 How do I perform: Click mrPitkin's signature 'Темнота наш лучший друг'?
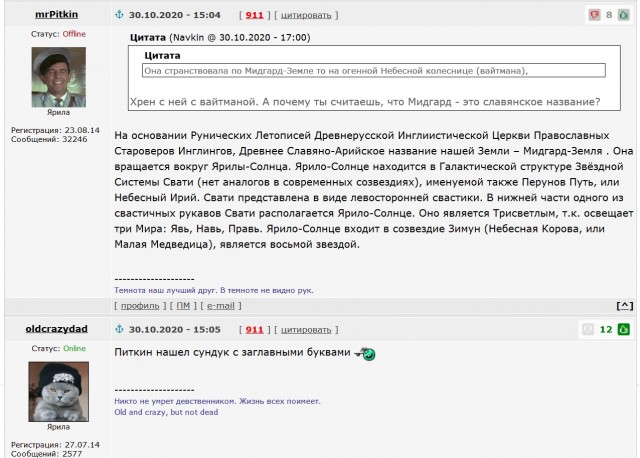point(214,290)
